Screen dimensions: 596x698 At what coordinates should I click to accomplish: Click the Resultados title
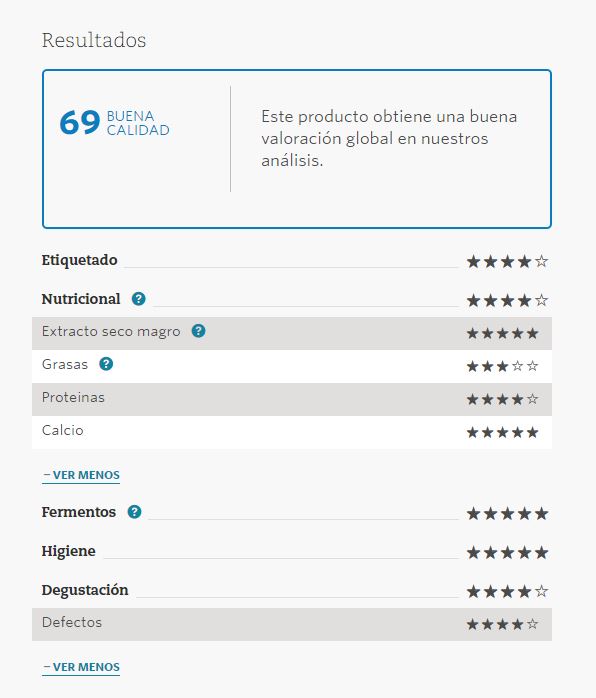[94, 40]
